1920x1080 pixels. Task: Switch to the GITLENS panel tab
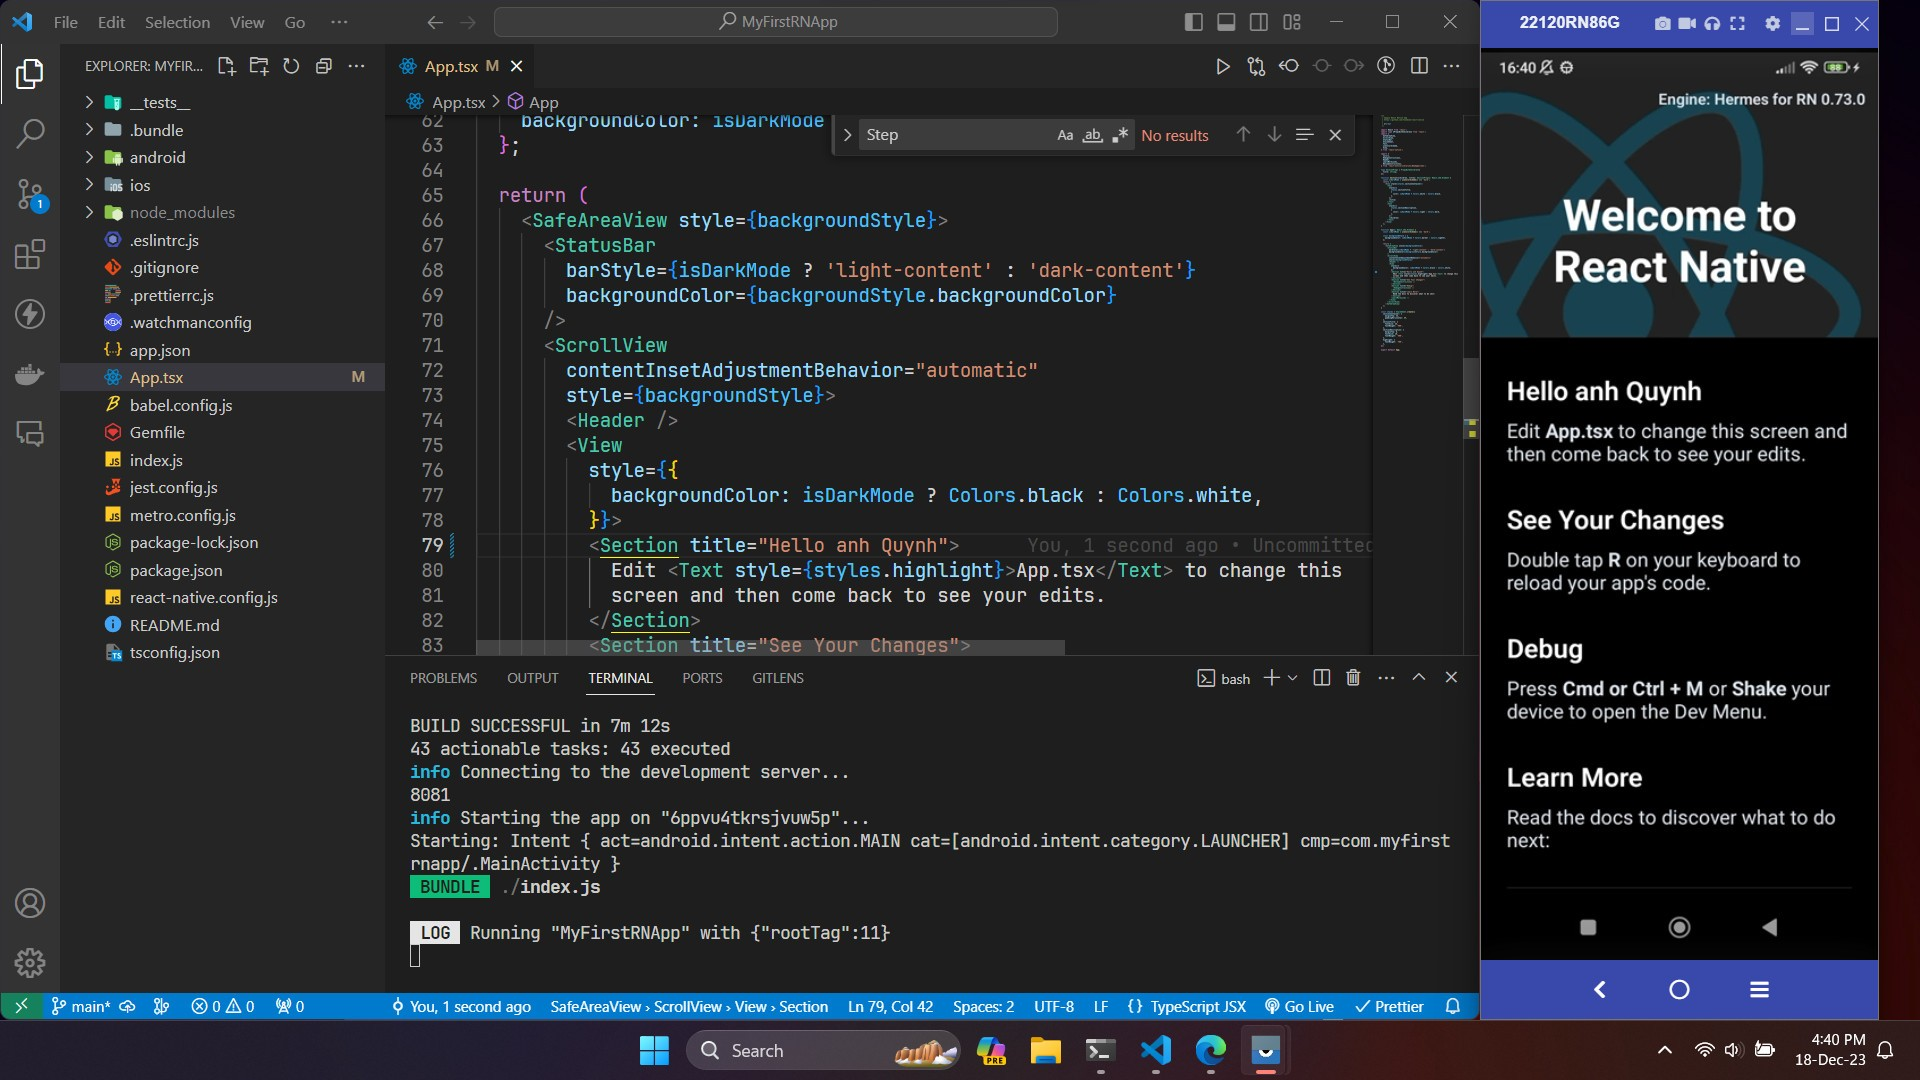(778, 678)
